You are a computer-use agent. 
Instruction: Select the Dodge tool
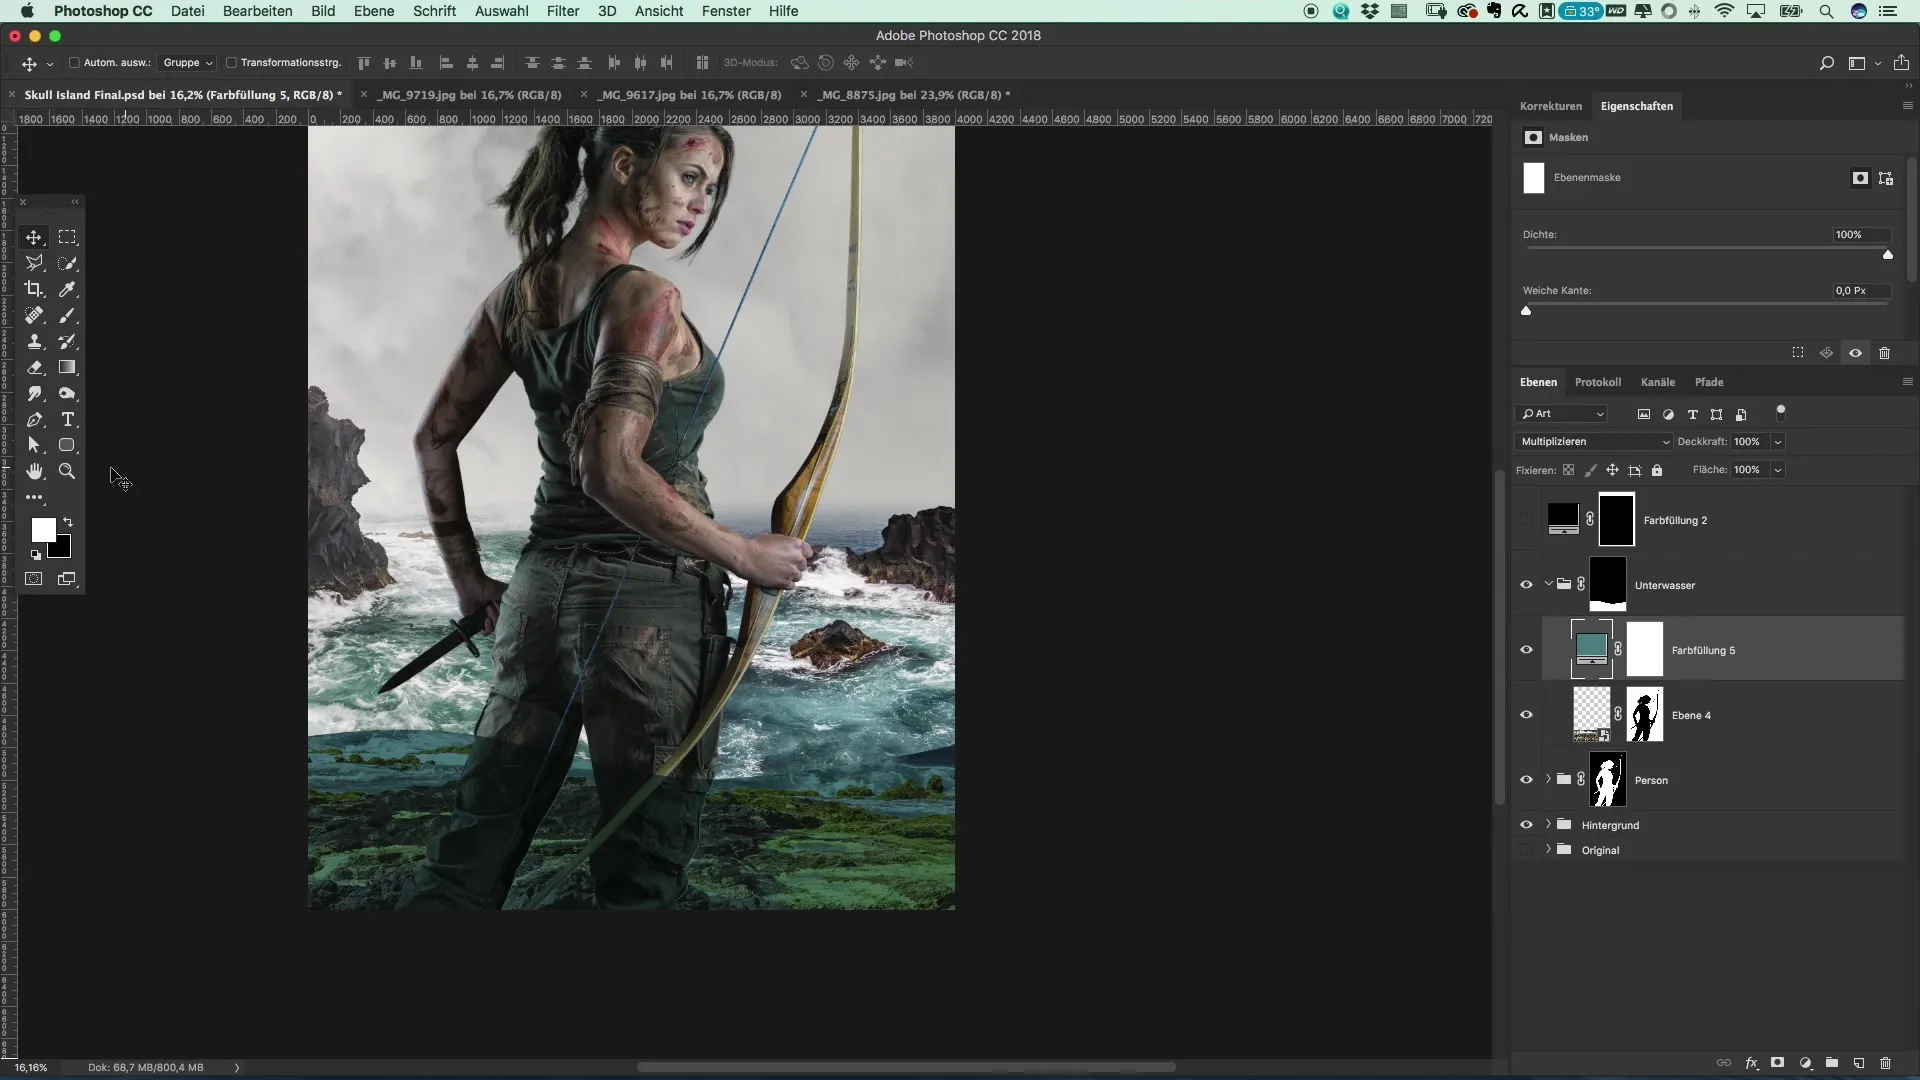67,393
